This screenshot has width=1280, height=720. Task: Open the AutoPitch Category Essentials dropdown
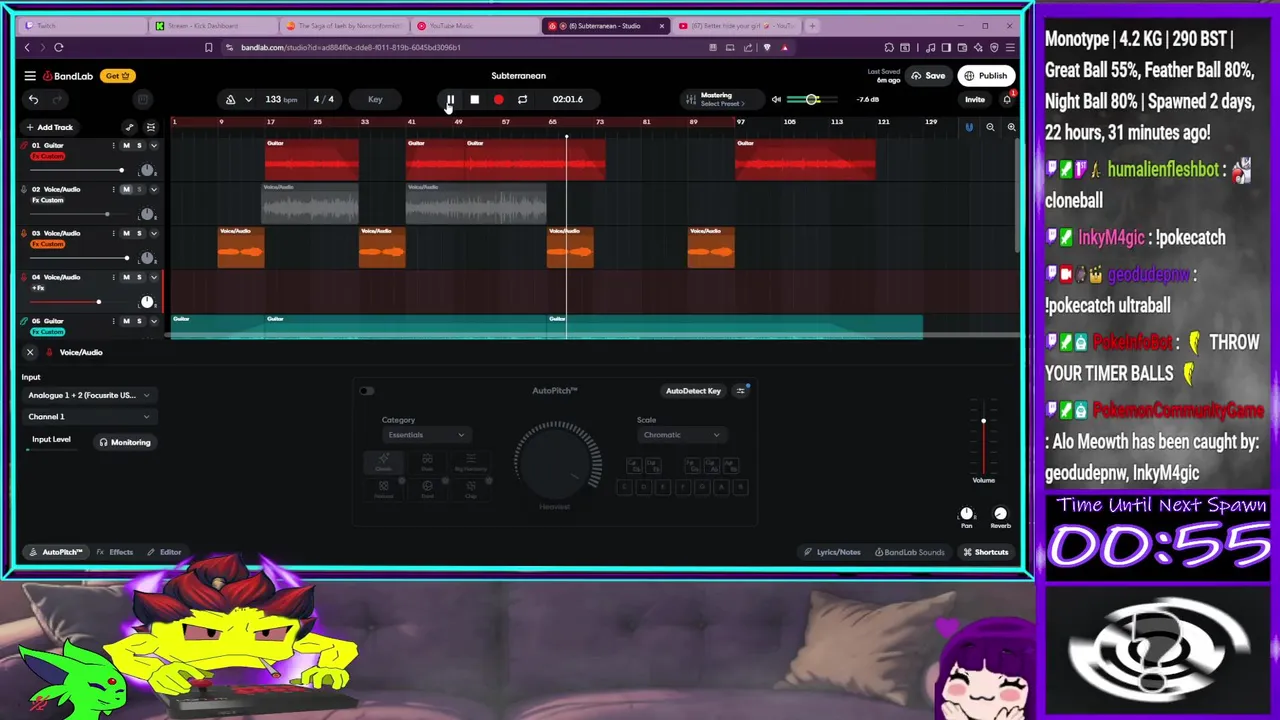(425, 435)
